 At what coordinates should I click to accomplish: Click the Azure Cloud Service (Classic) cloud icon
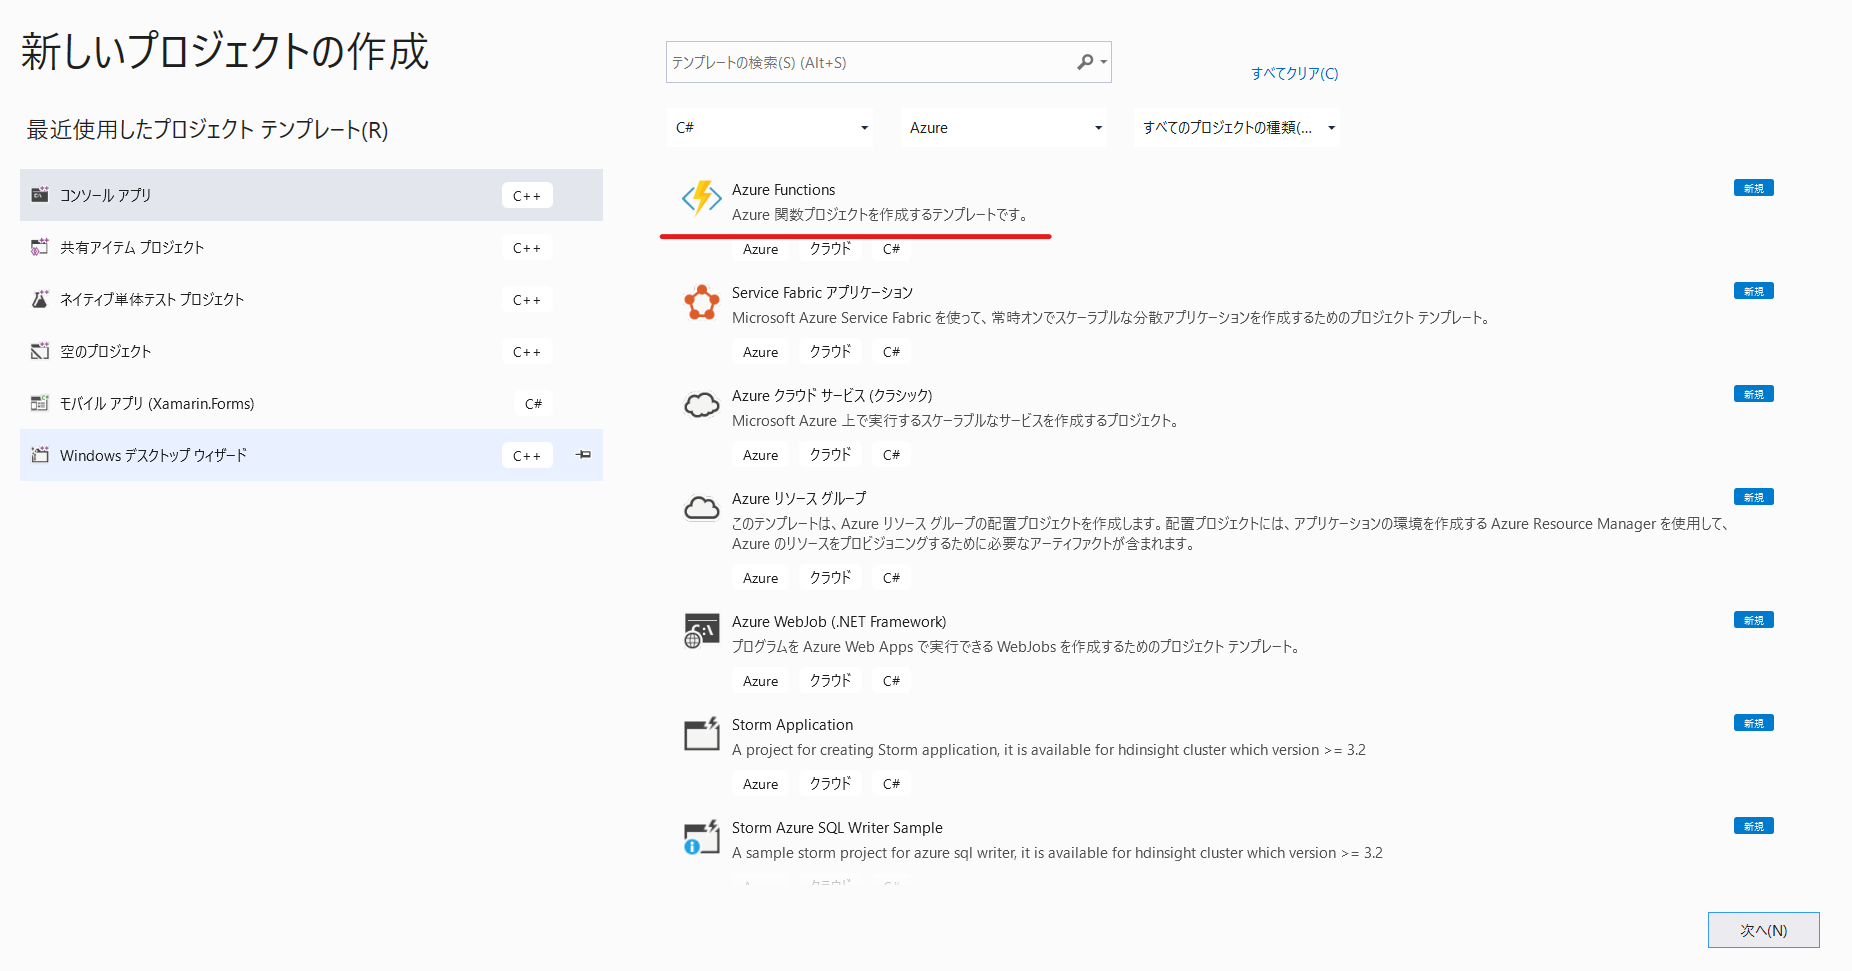[701, 405]
